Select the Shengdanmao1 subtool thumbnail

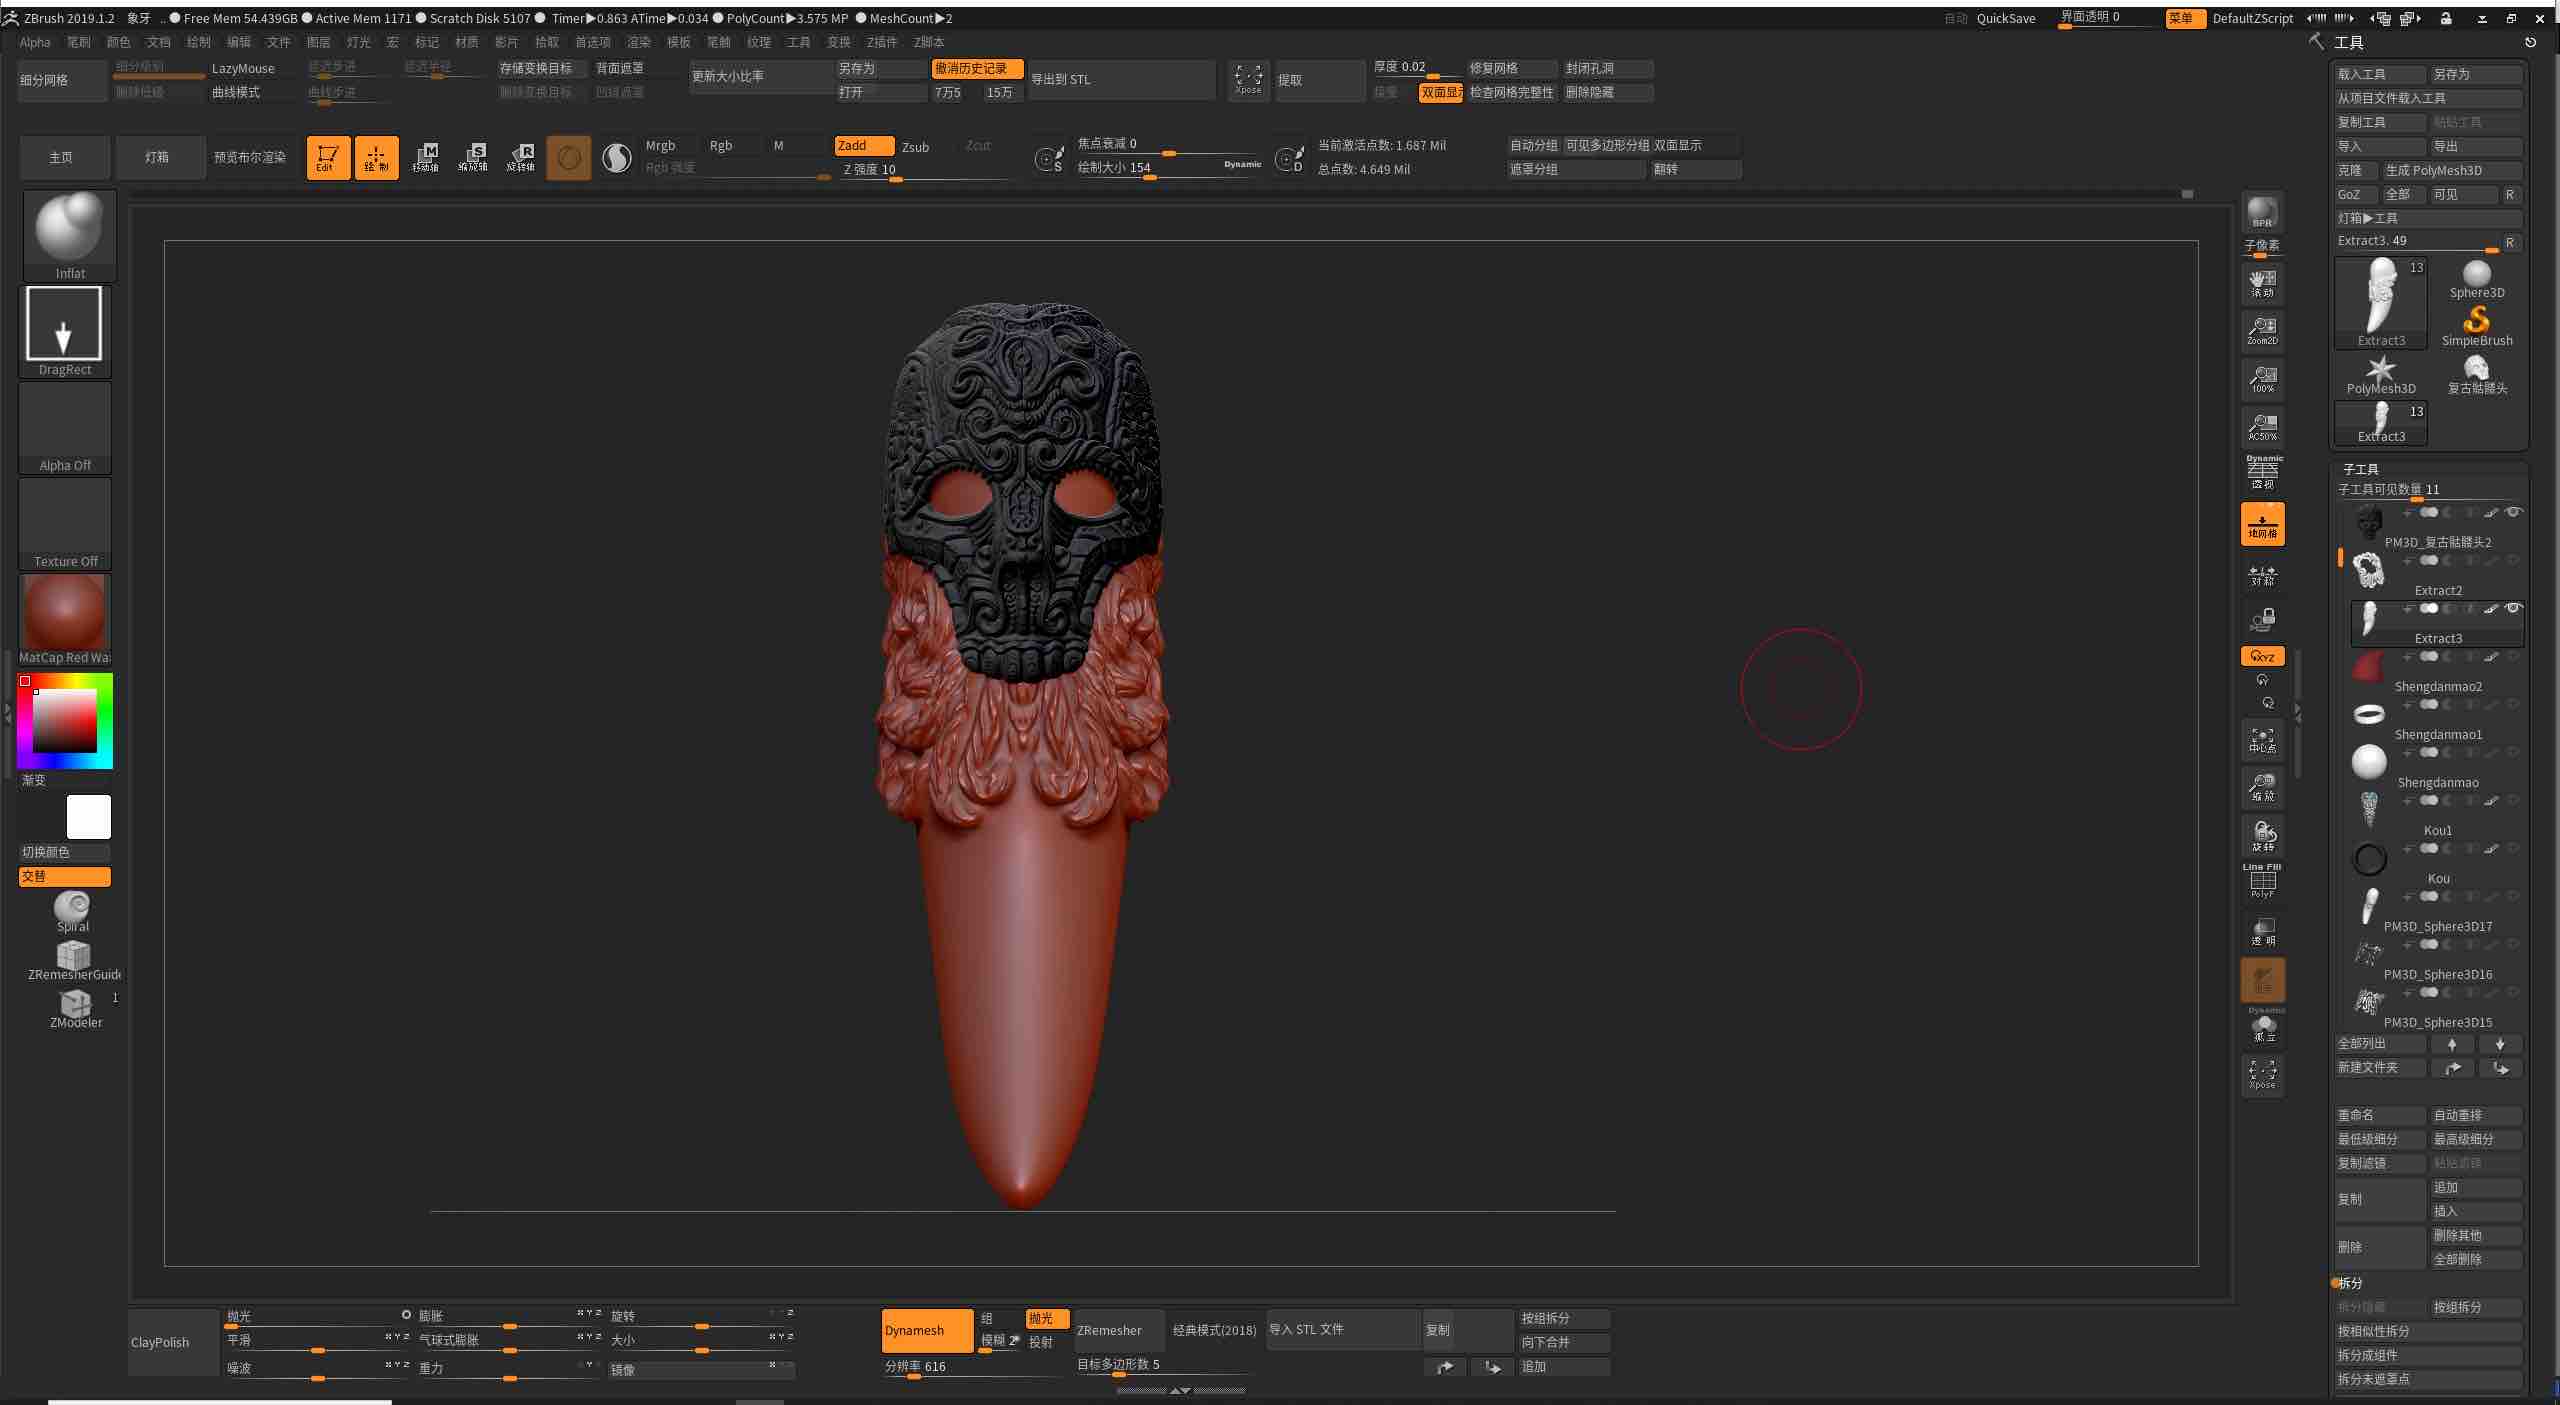click(2368, 714)
